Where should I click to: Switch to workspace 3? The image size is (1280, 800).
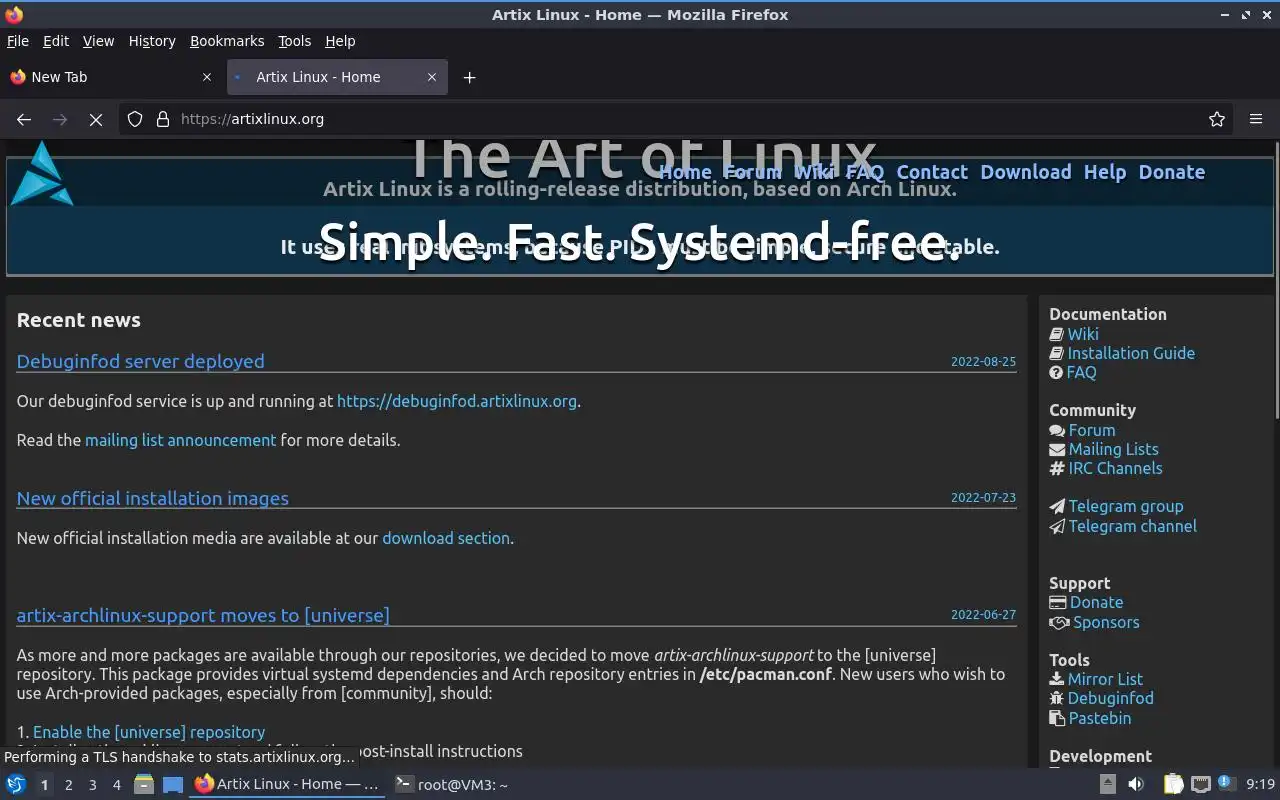(93, 785)
